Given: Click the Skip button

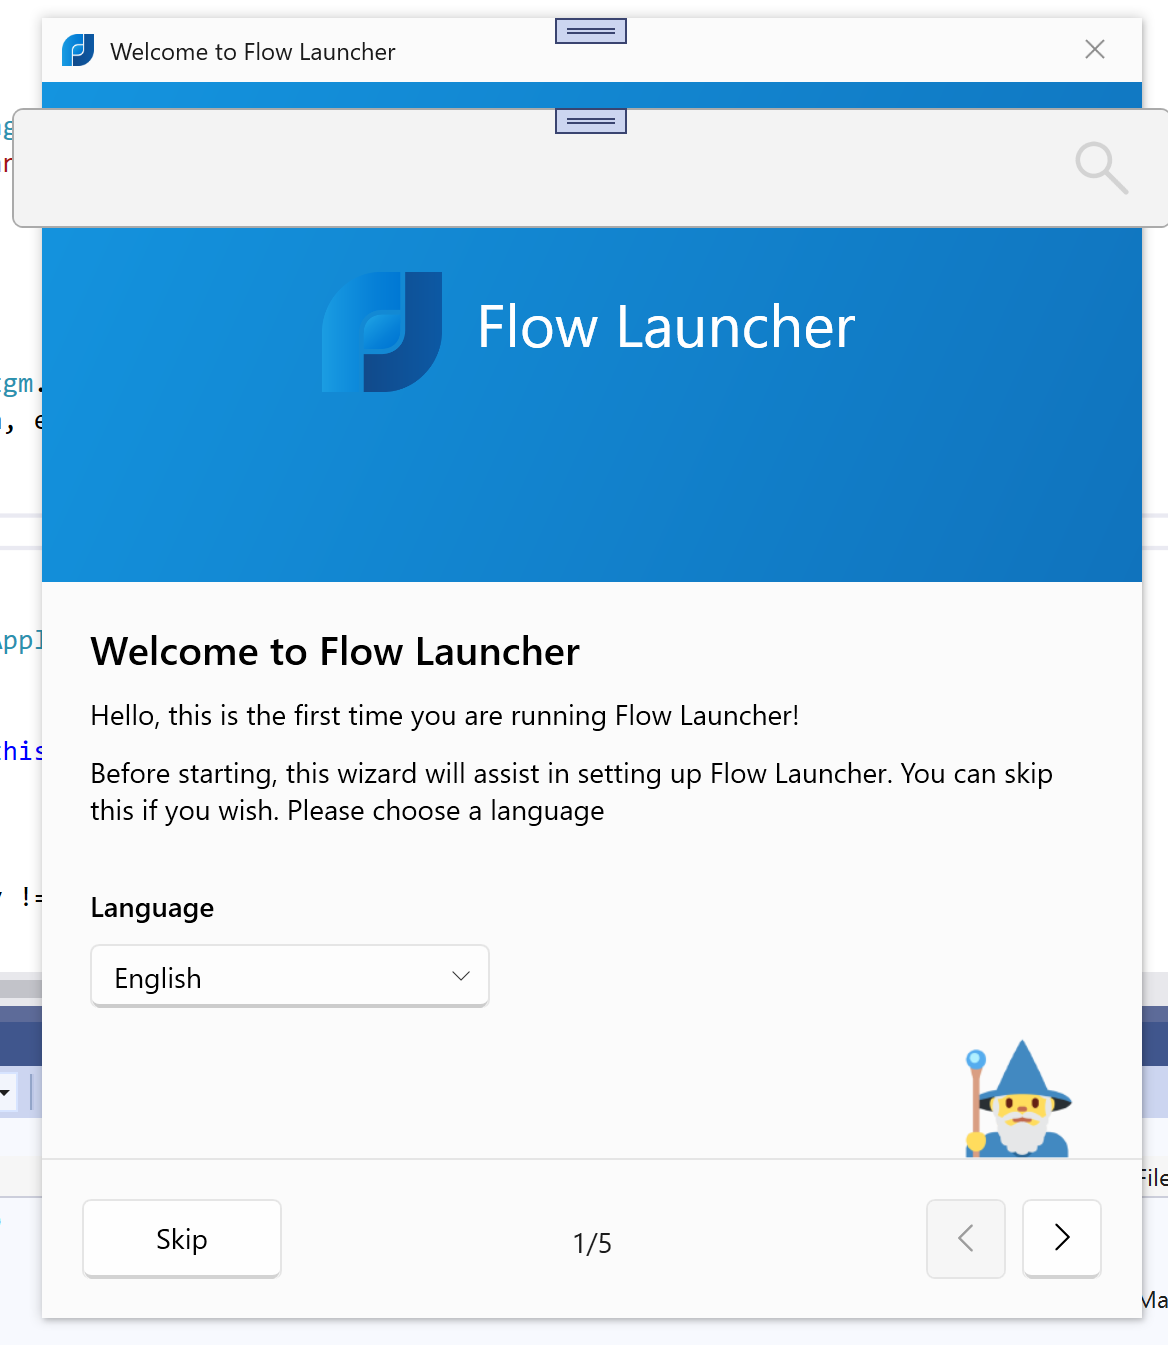Looking at the screenshot, I should point(182,1239).
